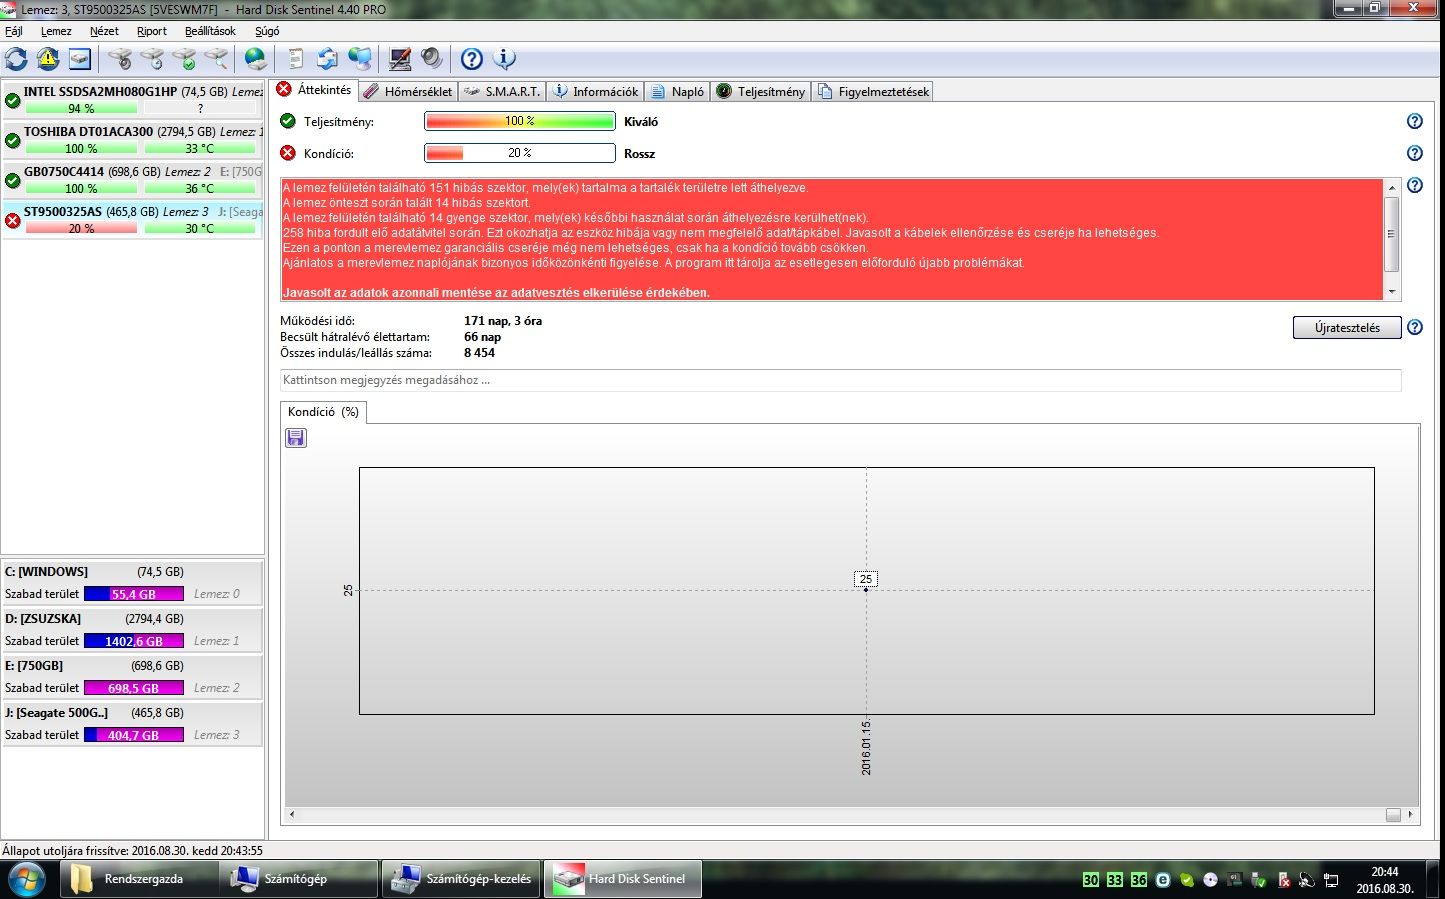Open the Riport menu
1445x899 pixels.
[152, 31]
